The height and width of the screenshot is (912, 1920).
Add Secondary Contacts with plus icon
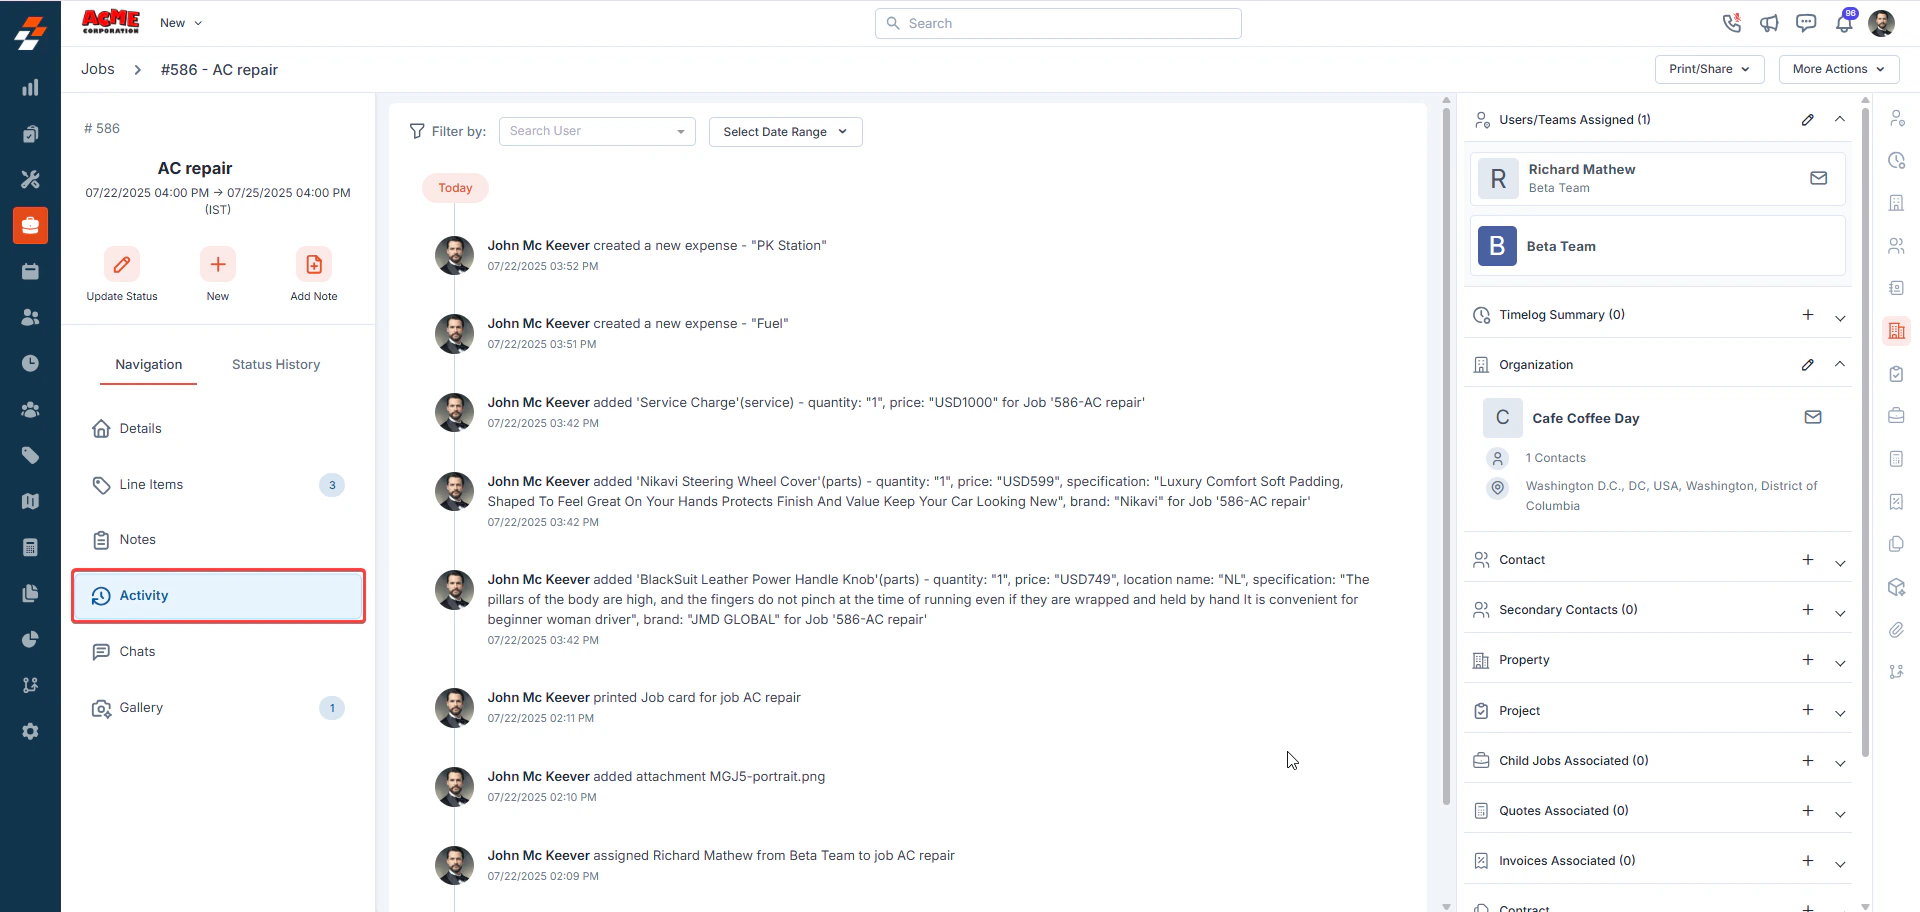(x=1808, y=610)
